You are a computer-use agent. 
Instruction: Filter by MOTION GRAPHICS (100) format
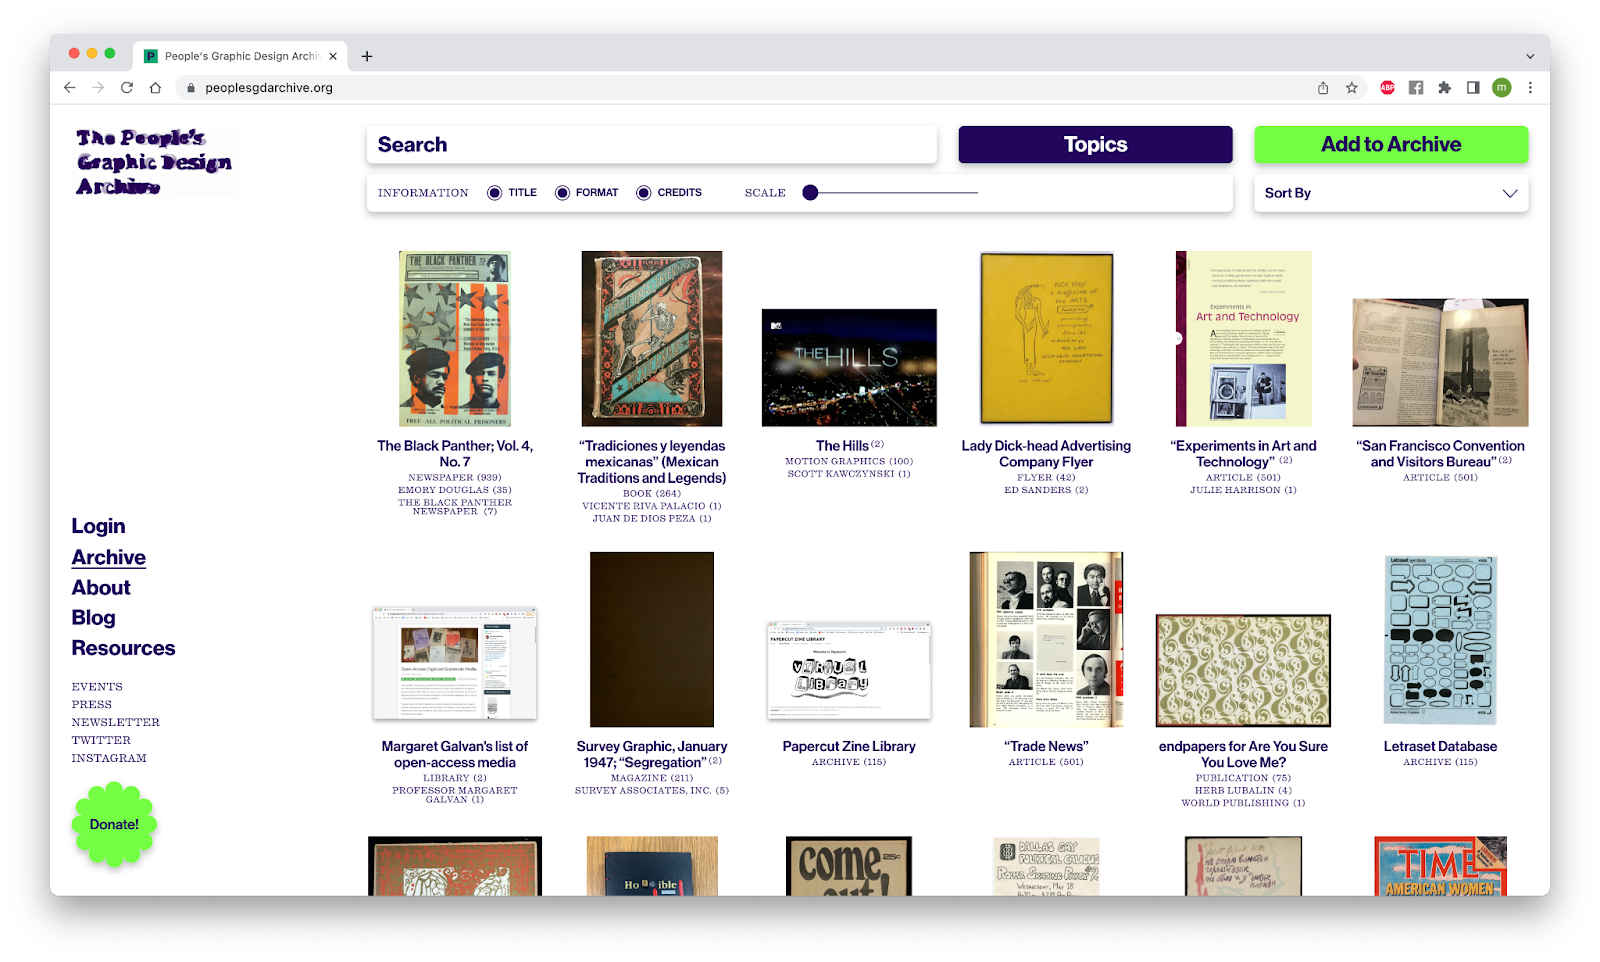[849, 462]
